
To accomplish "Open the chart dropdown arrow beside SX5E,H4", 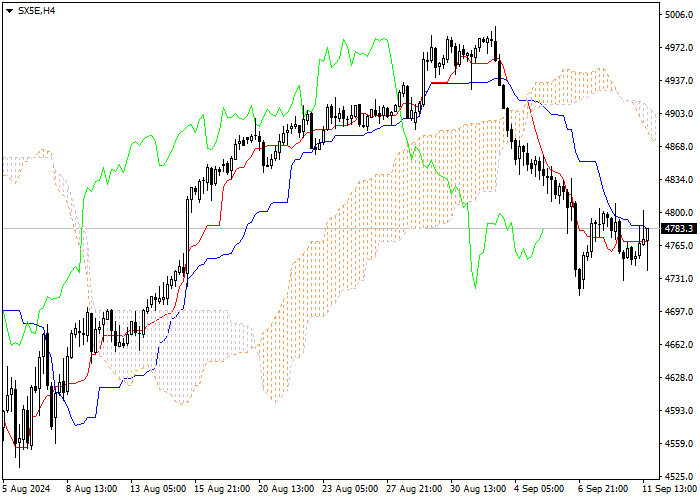I will point(9,11).
